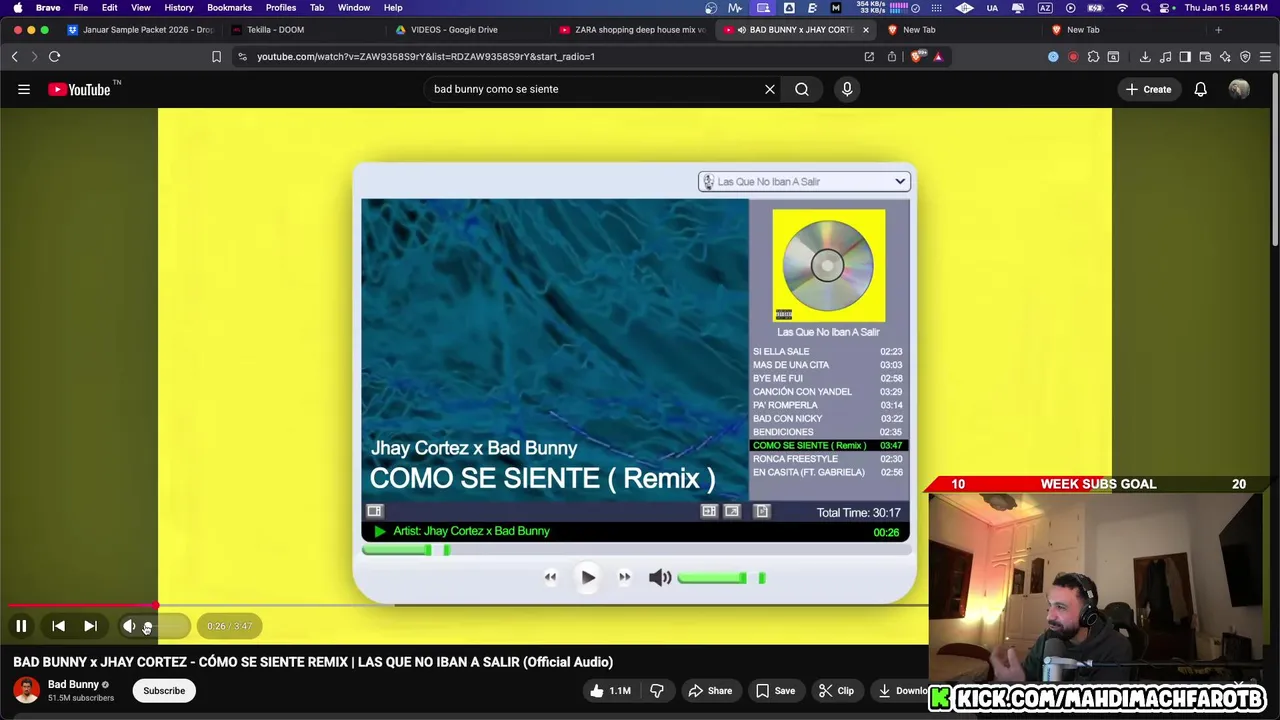Mute the YouTube player volume
Screen dimensions: 1280x720
pyautogui.click(x=129, y=626)
